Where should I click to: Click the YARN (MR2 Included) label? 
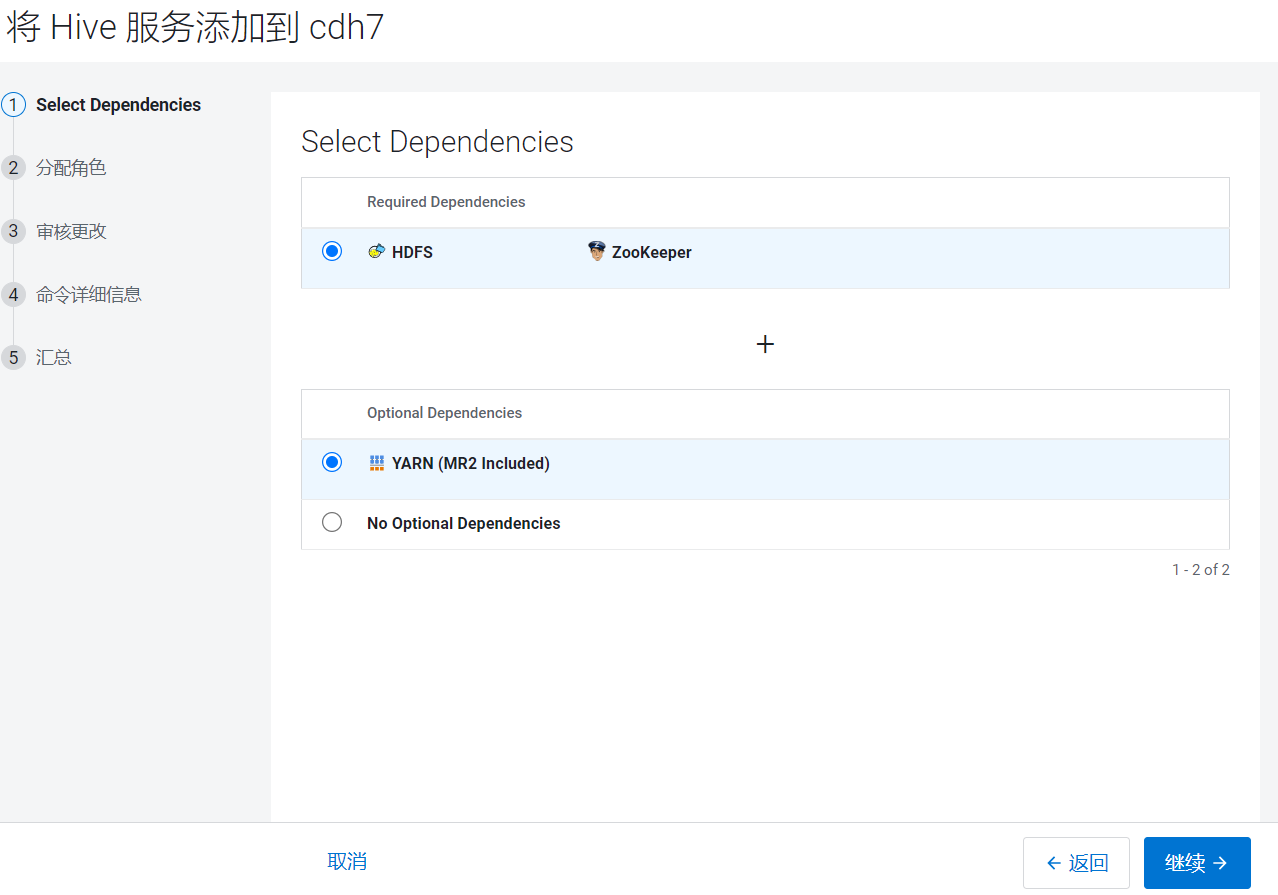[x=471, y=464]
